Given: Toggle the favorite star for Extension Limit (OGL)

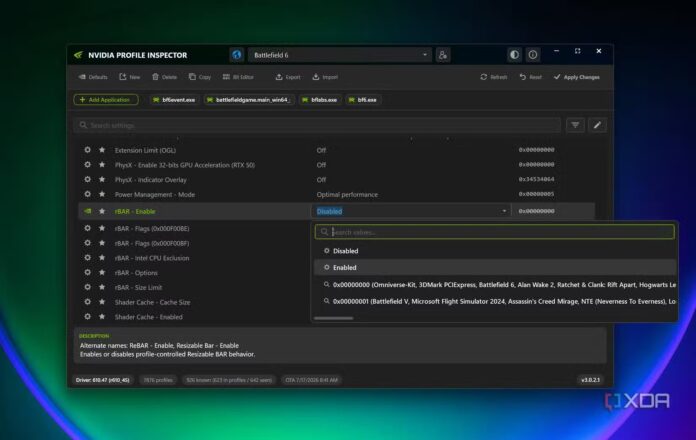Looking at the screenshot, I should (x=102, y=150).
